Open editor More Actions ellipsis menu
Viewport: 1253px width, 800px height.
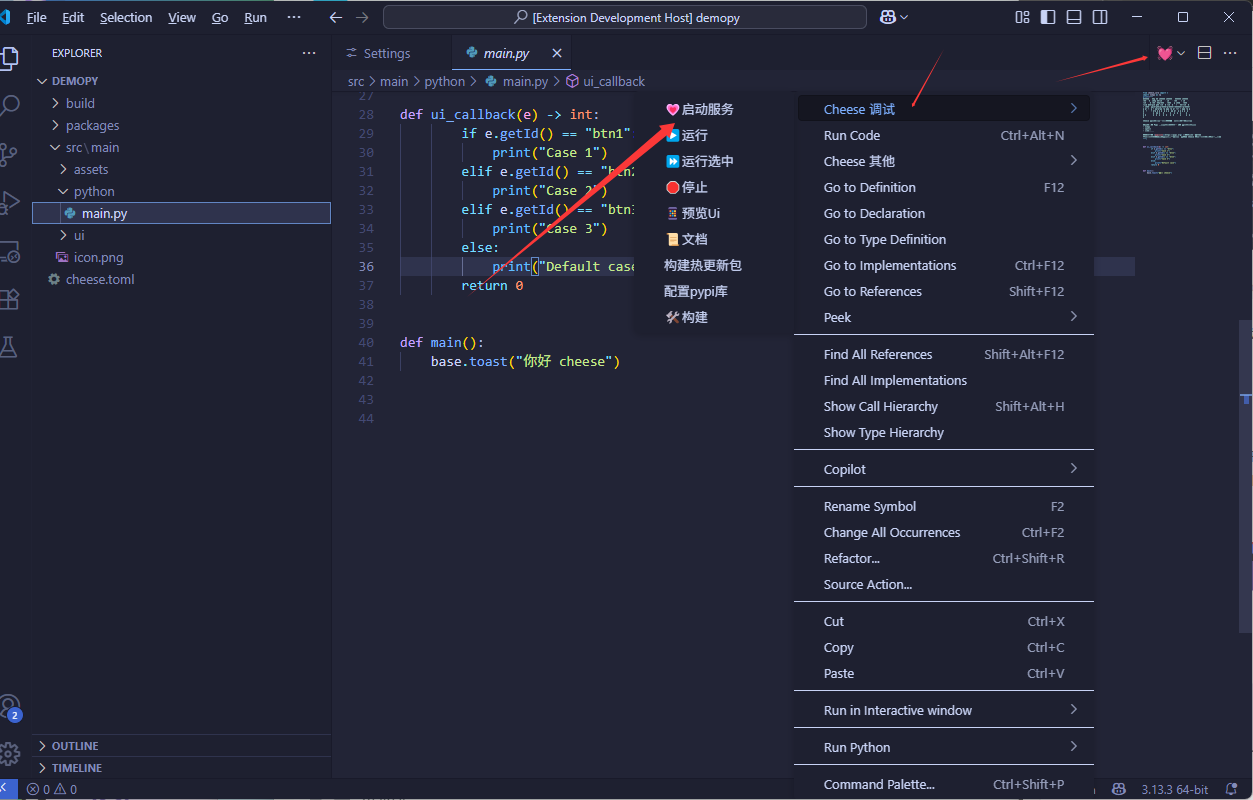coord(1230,53)
